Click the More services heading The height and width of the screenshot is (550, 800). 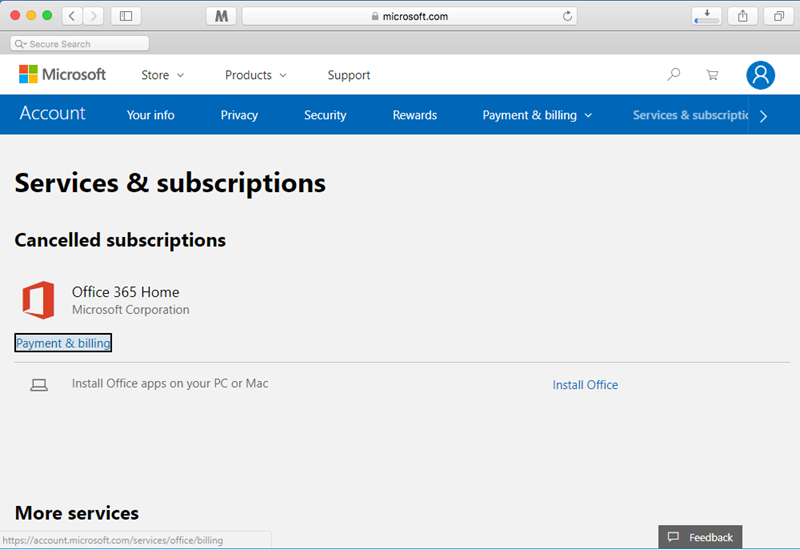coord(77,513)
